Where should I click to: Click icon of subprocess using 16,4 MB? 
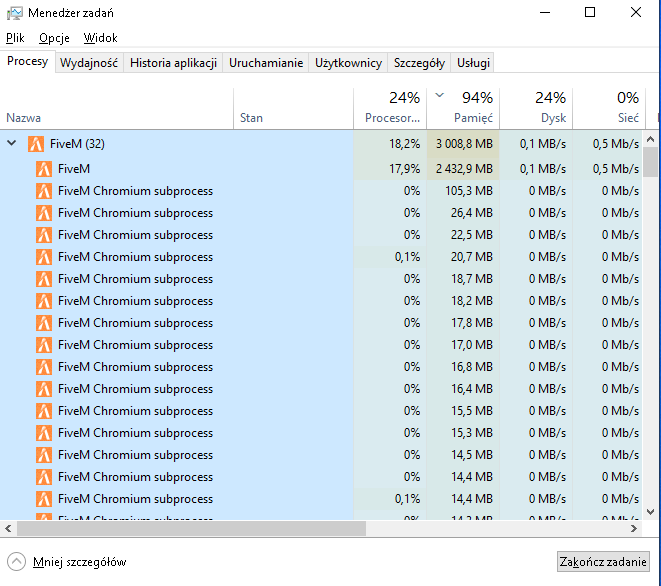44,389
